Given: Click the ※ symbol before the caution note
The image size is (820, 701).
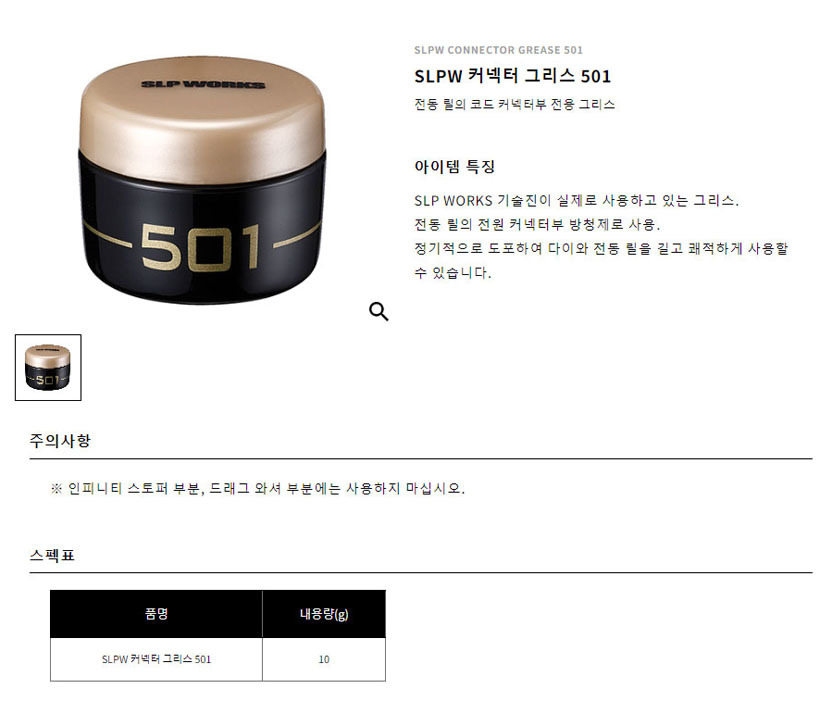Looking at the screenshot, I should coord(56,489).
